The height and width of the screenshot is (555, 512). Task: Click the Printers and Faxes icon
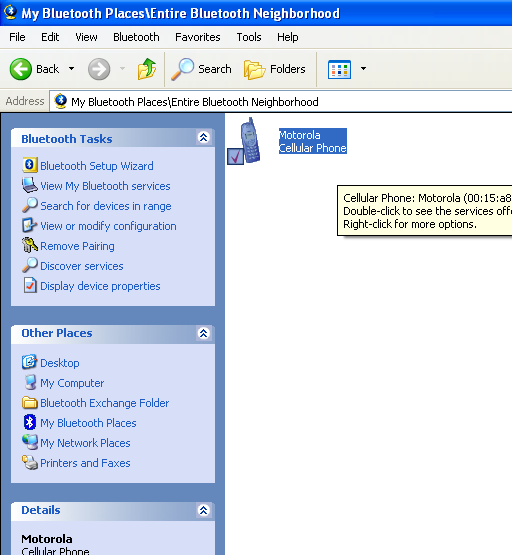click(30, 463)
